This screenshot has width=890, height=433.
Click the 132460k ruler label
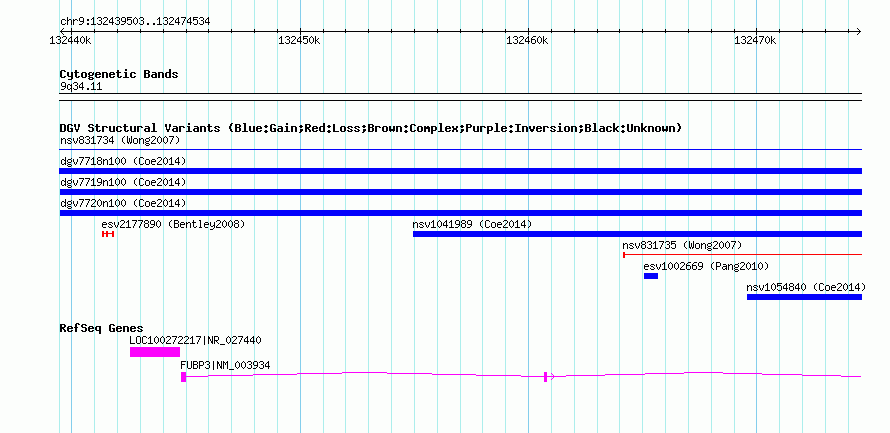[528, 40]
